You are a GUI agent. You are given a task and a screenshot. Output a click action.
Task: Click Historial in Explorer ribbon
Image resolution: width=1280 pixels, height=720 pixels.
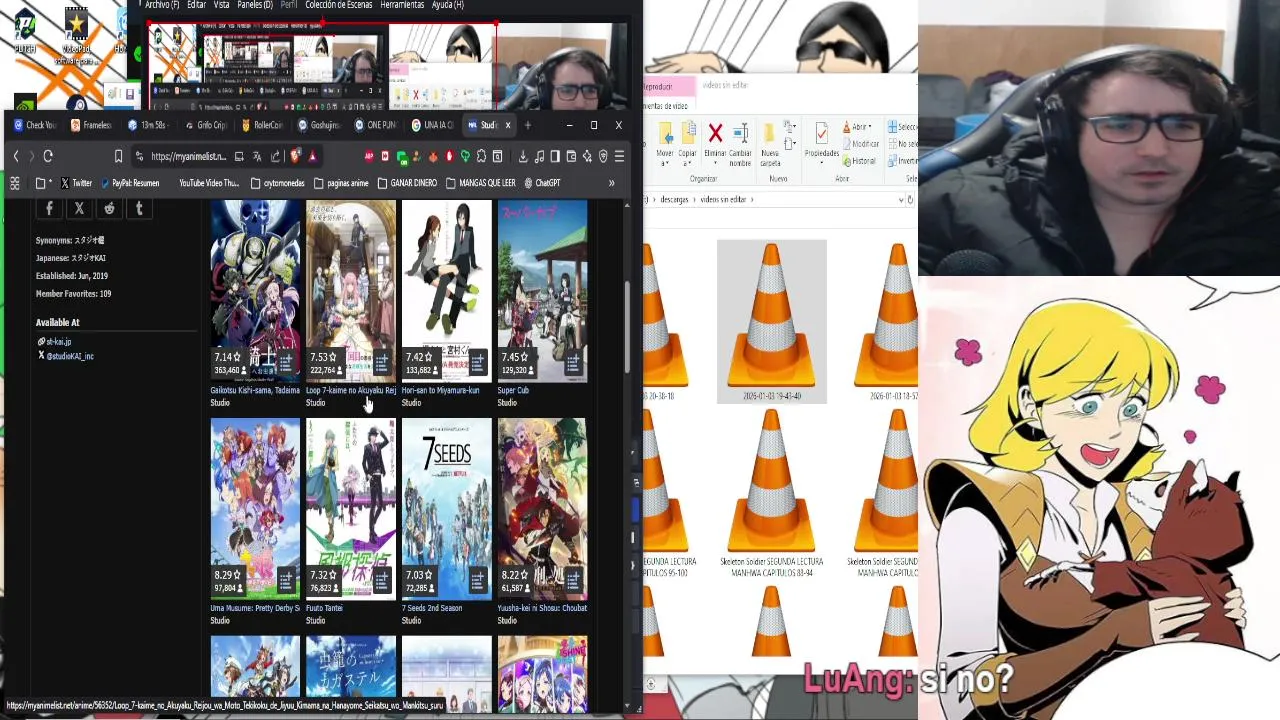pyautogui.click(x=862, y=161)
